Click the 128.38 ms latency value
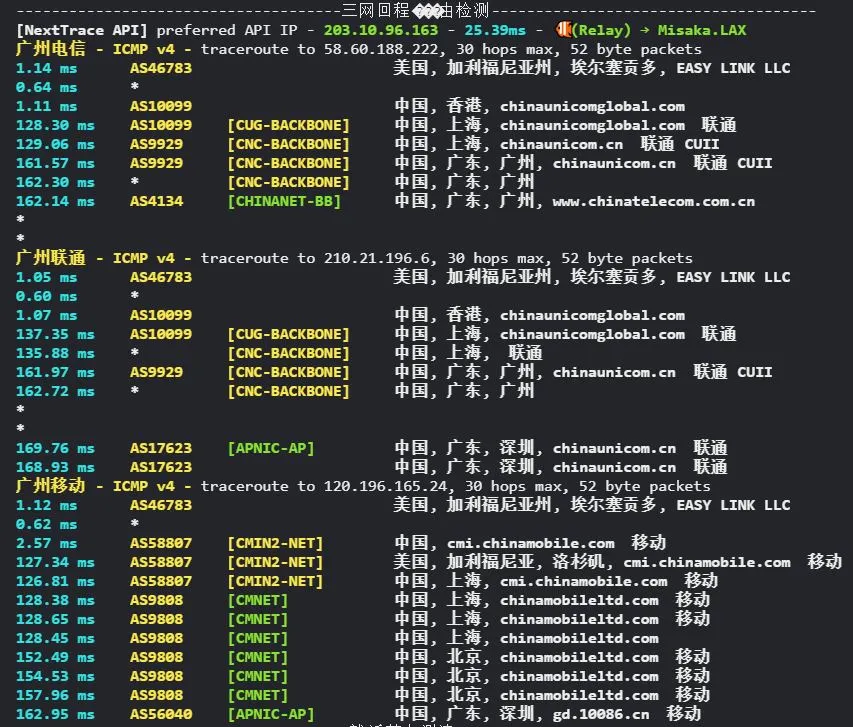Image resolution: width=853 pixels, height=727 pixels. [x=55, y=600]
